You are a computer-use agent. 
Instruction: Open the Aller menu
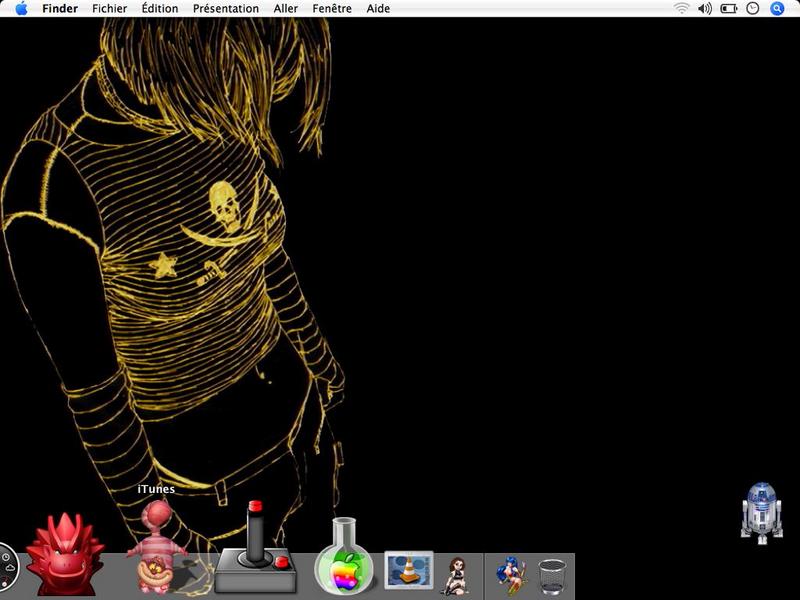click(286, 8)
